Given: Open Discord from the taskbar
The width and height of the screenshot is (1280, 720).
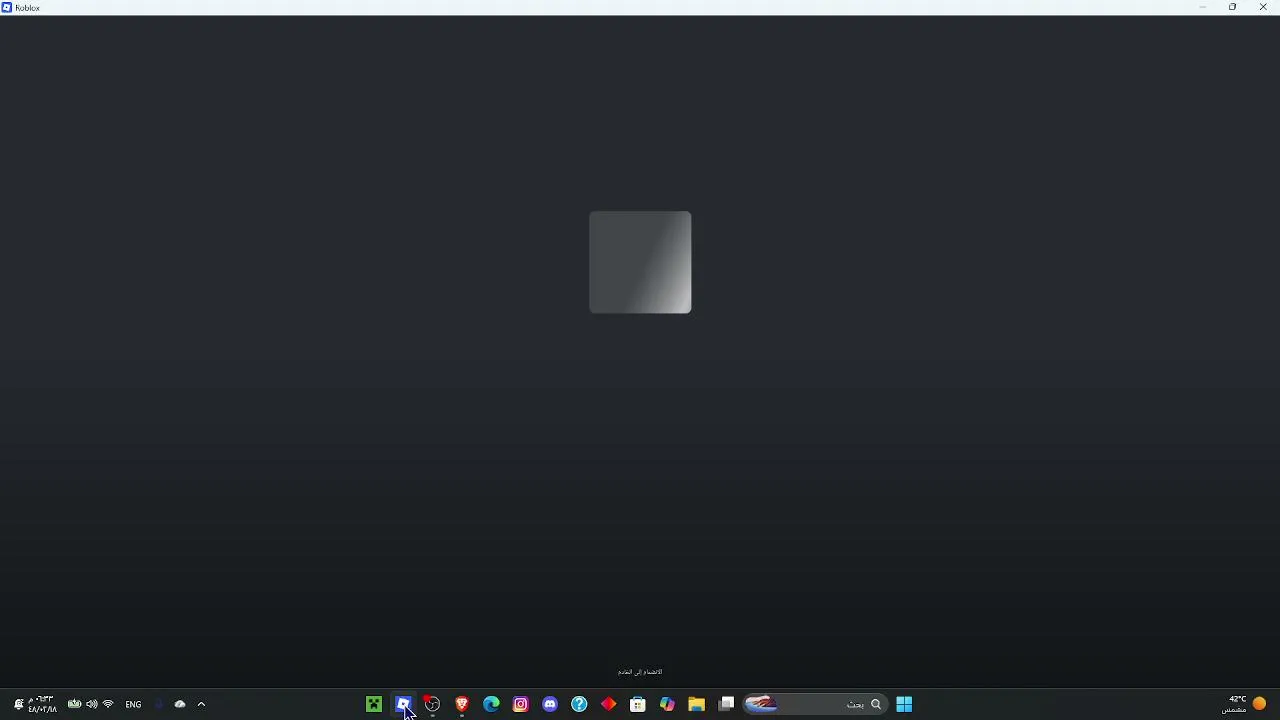Looking at the screenshot, I should tap(550, 704).
